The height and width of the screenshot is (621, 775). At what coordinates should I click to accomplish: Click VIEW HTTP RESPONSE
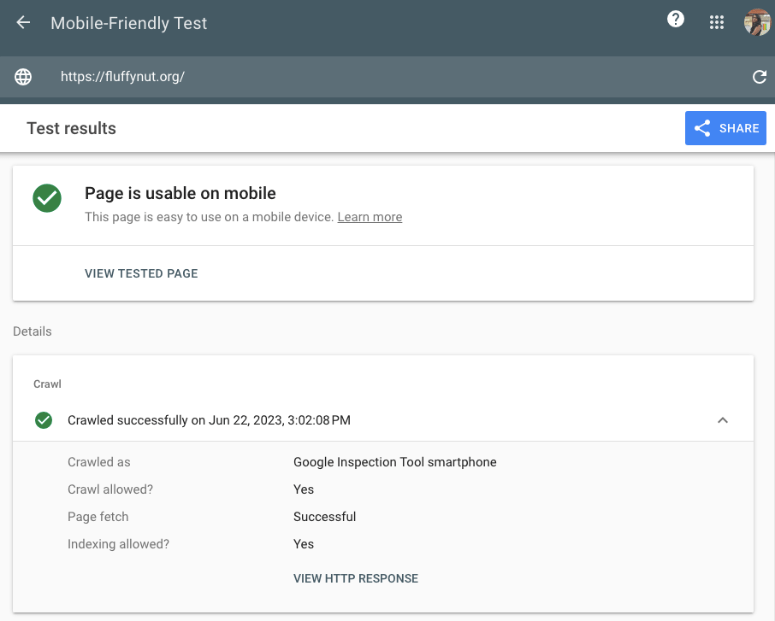[x=356, y=578]
